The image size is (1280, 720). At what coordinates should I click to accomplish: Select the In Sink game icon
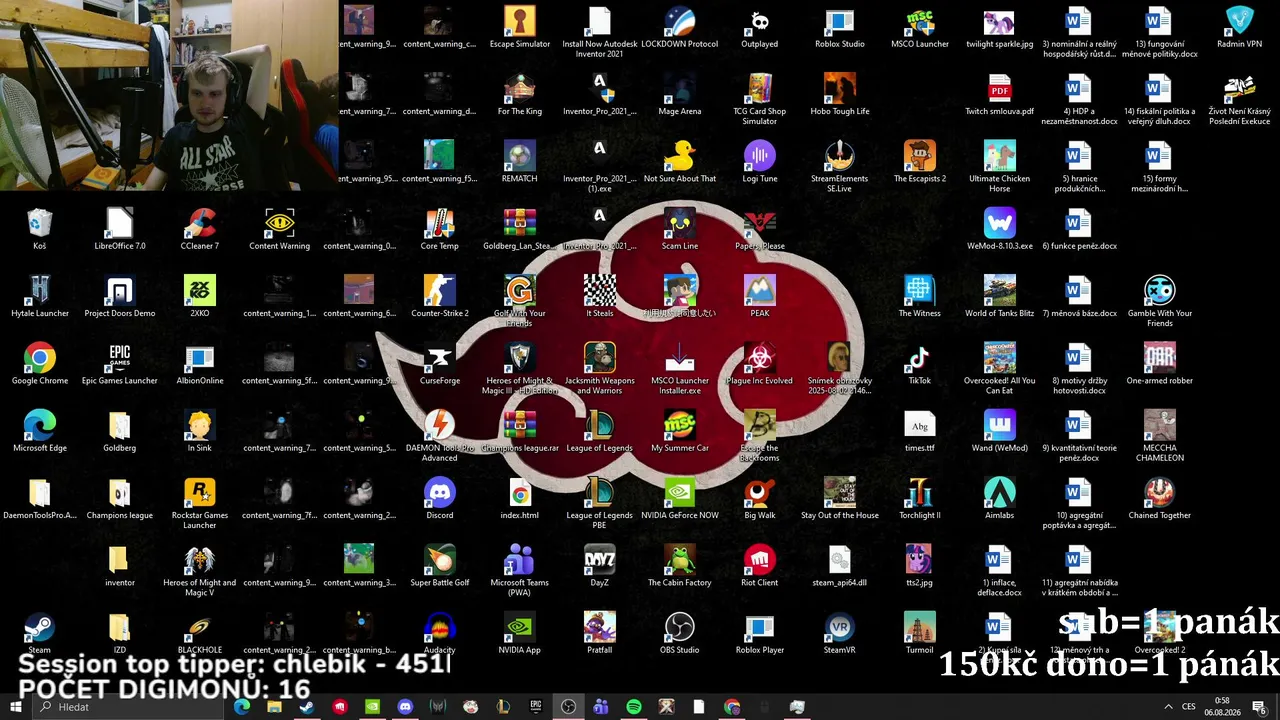click(x=200, y=424)
